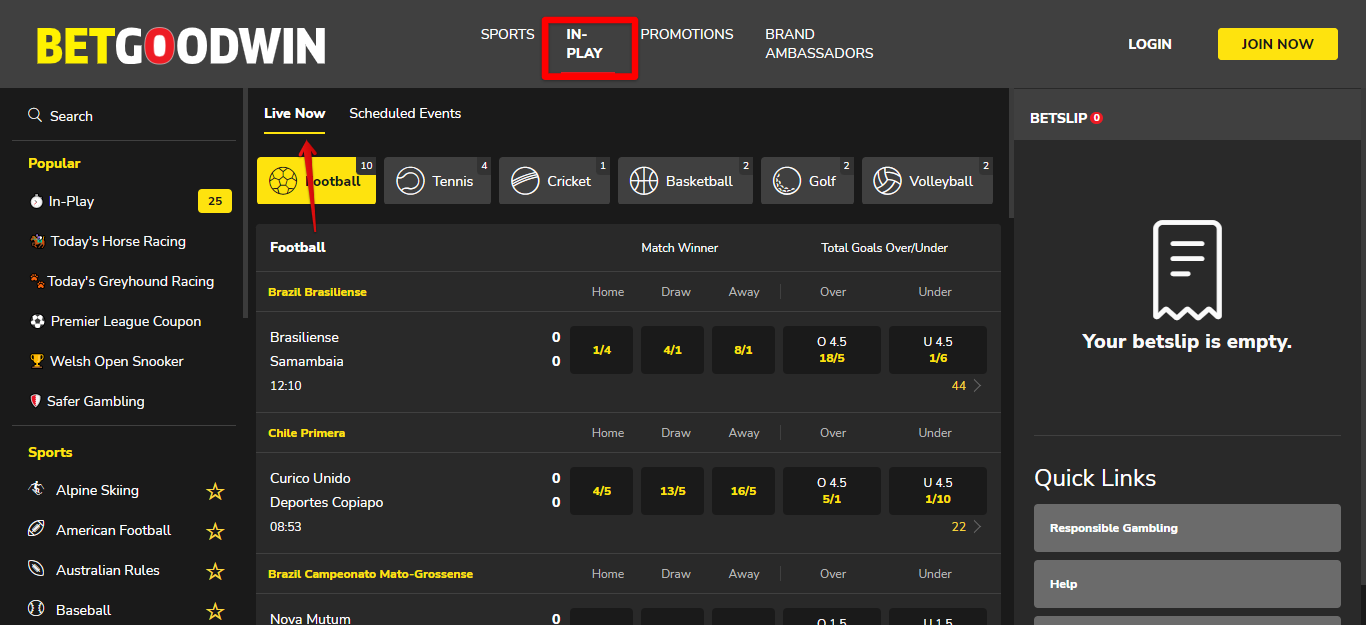Favourite Australian Rules with its star
Viewport: 1366px width, 625px height.
[x=215, y=571]
